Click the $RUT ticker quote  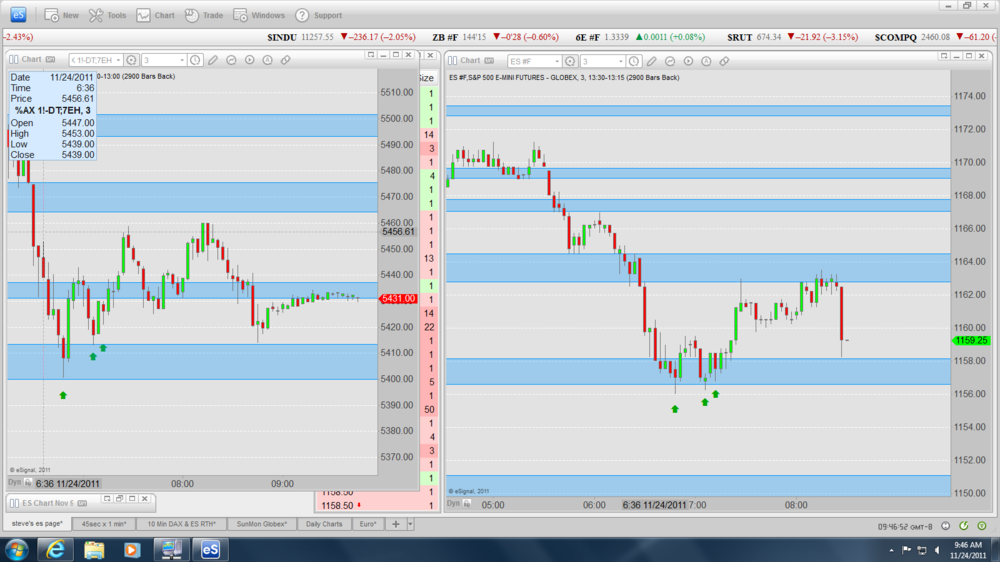[x=792, y=37]
